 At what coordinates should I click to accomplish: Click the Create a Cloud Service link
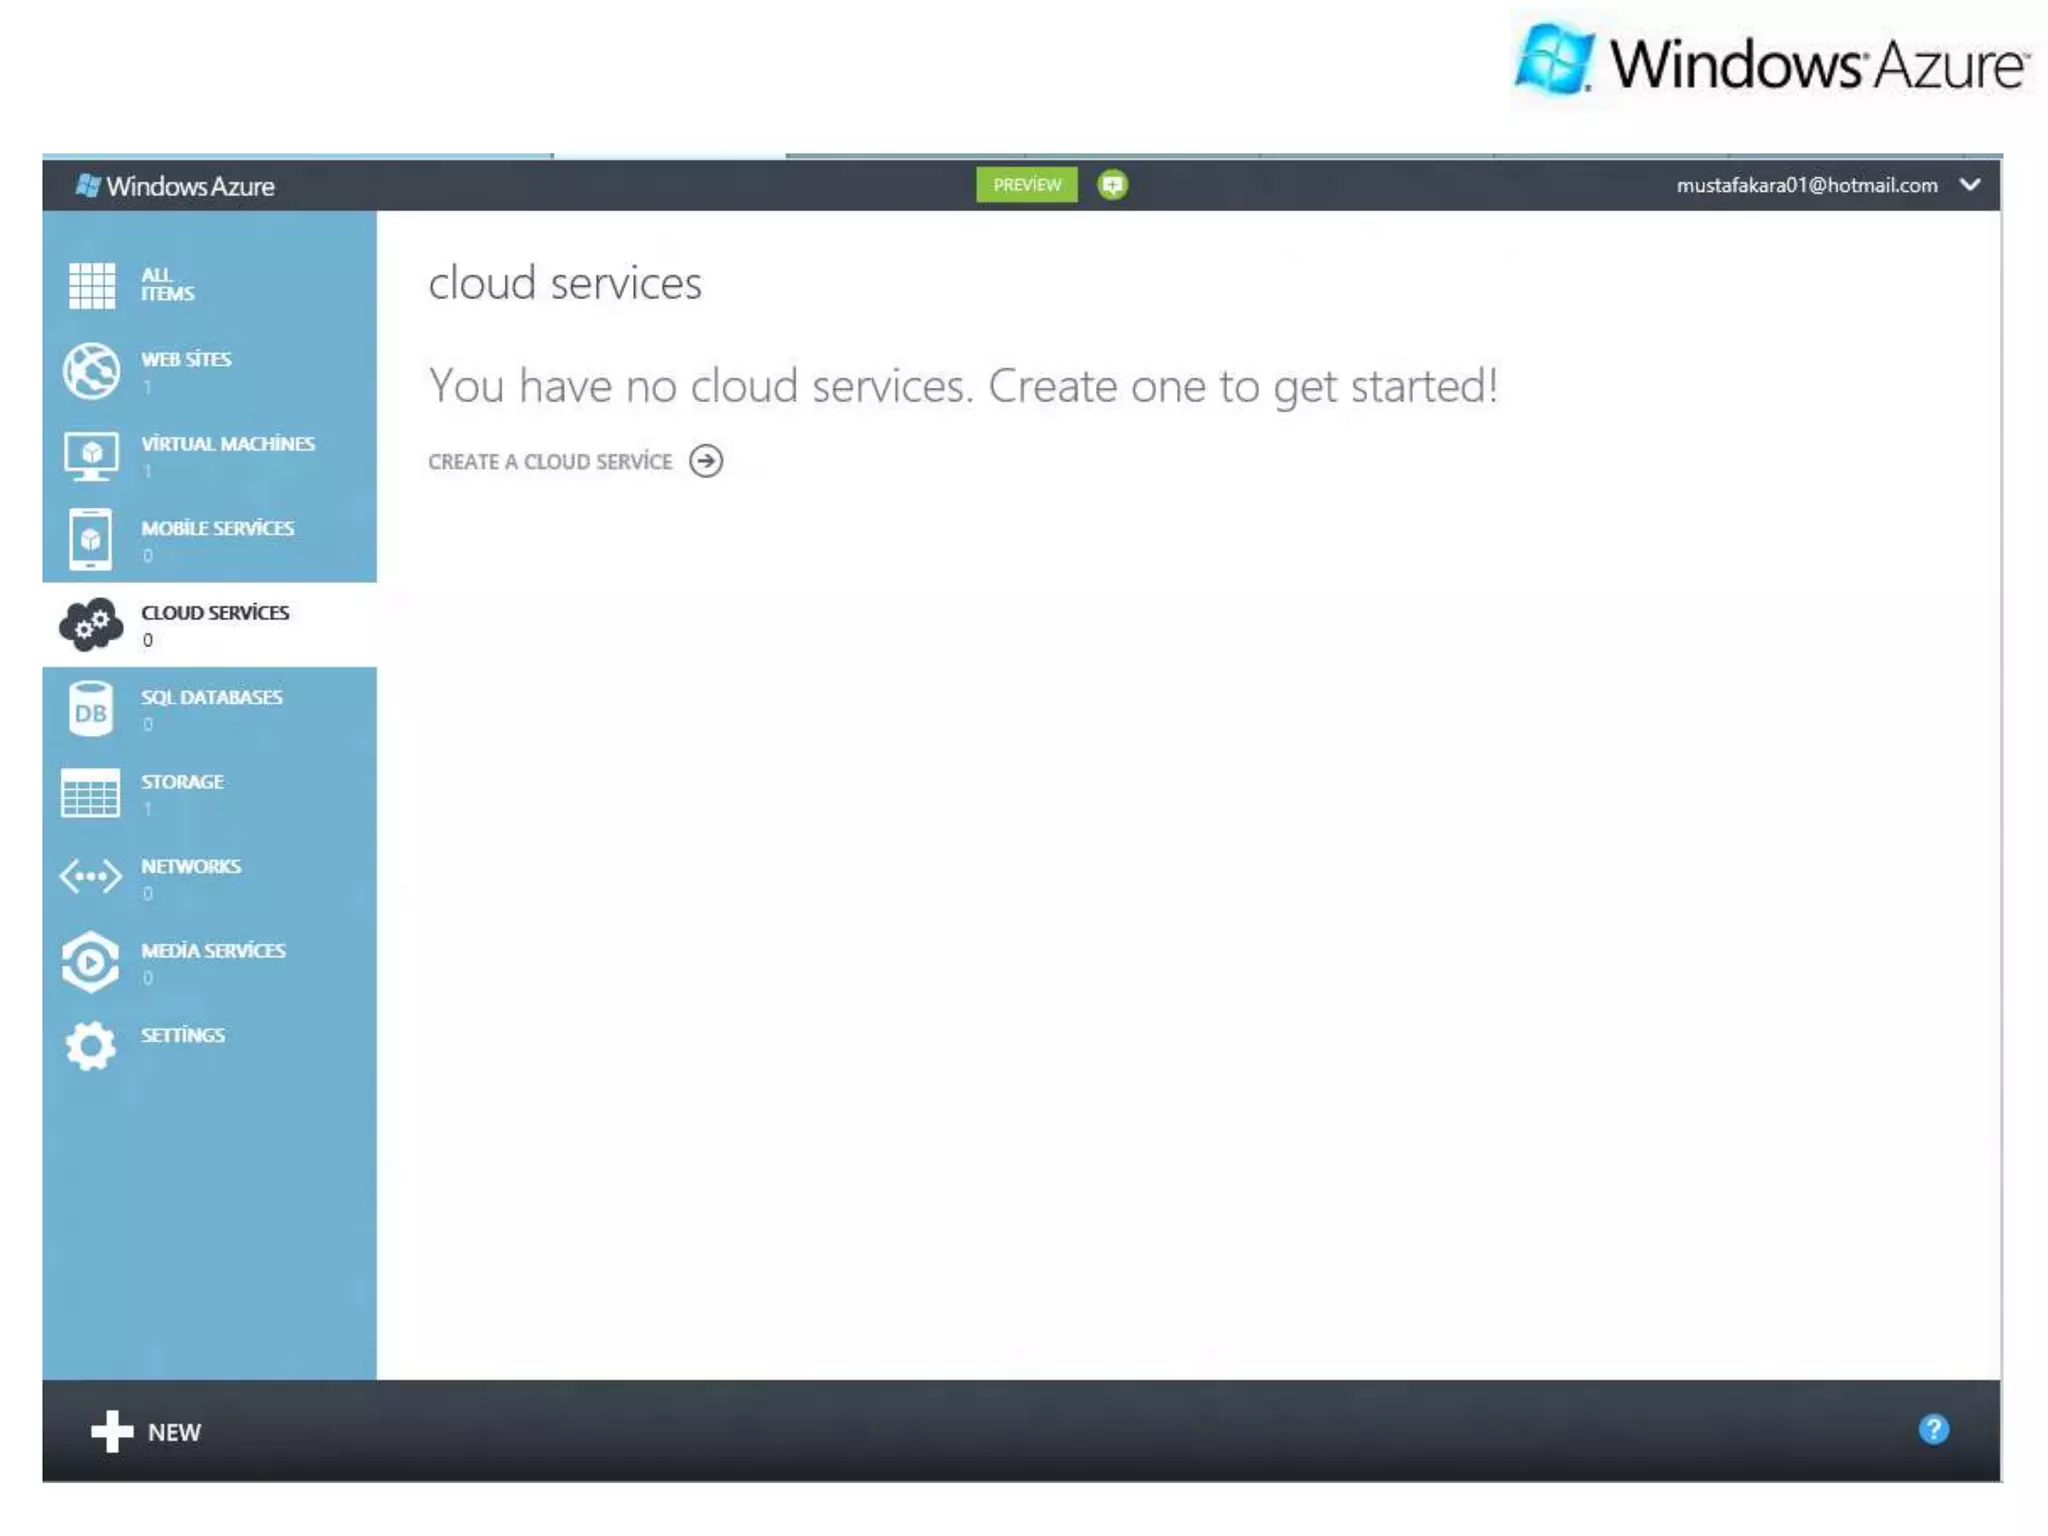[550, 462]
